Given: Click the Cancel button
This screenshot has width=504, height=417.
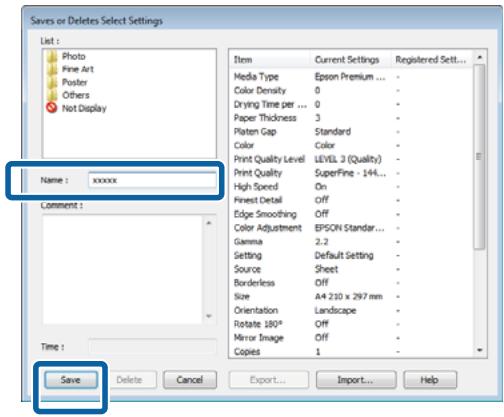Looking at the screenshot, I should tap(190, 380).
